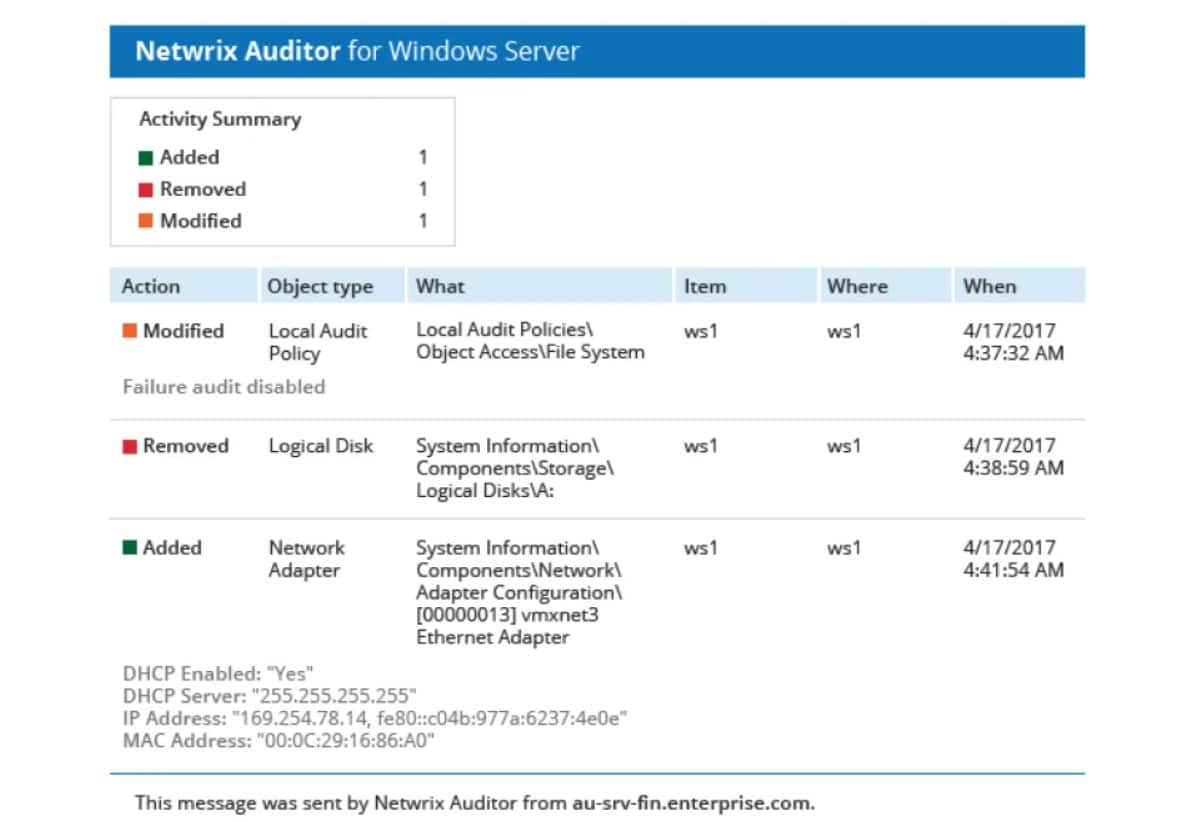This screenshot has height=822, width=1193.
Task: Expand the When column header
Action: 990,286
